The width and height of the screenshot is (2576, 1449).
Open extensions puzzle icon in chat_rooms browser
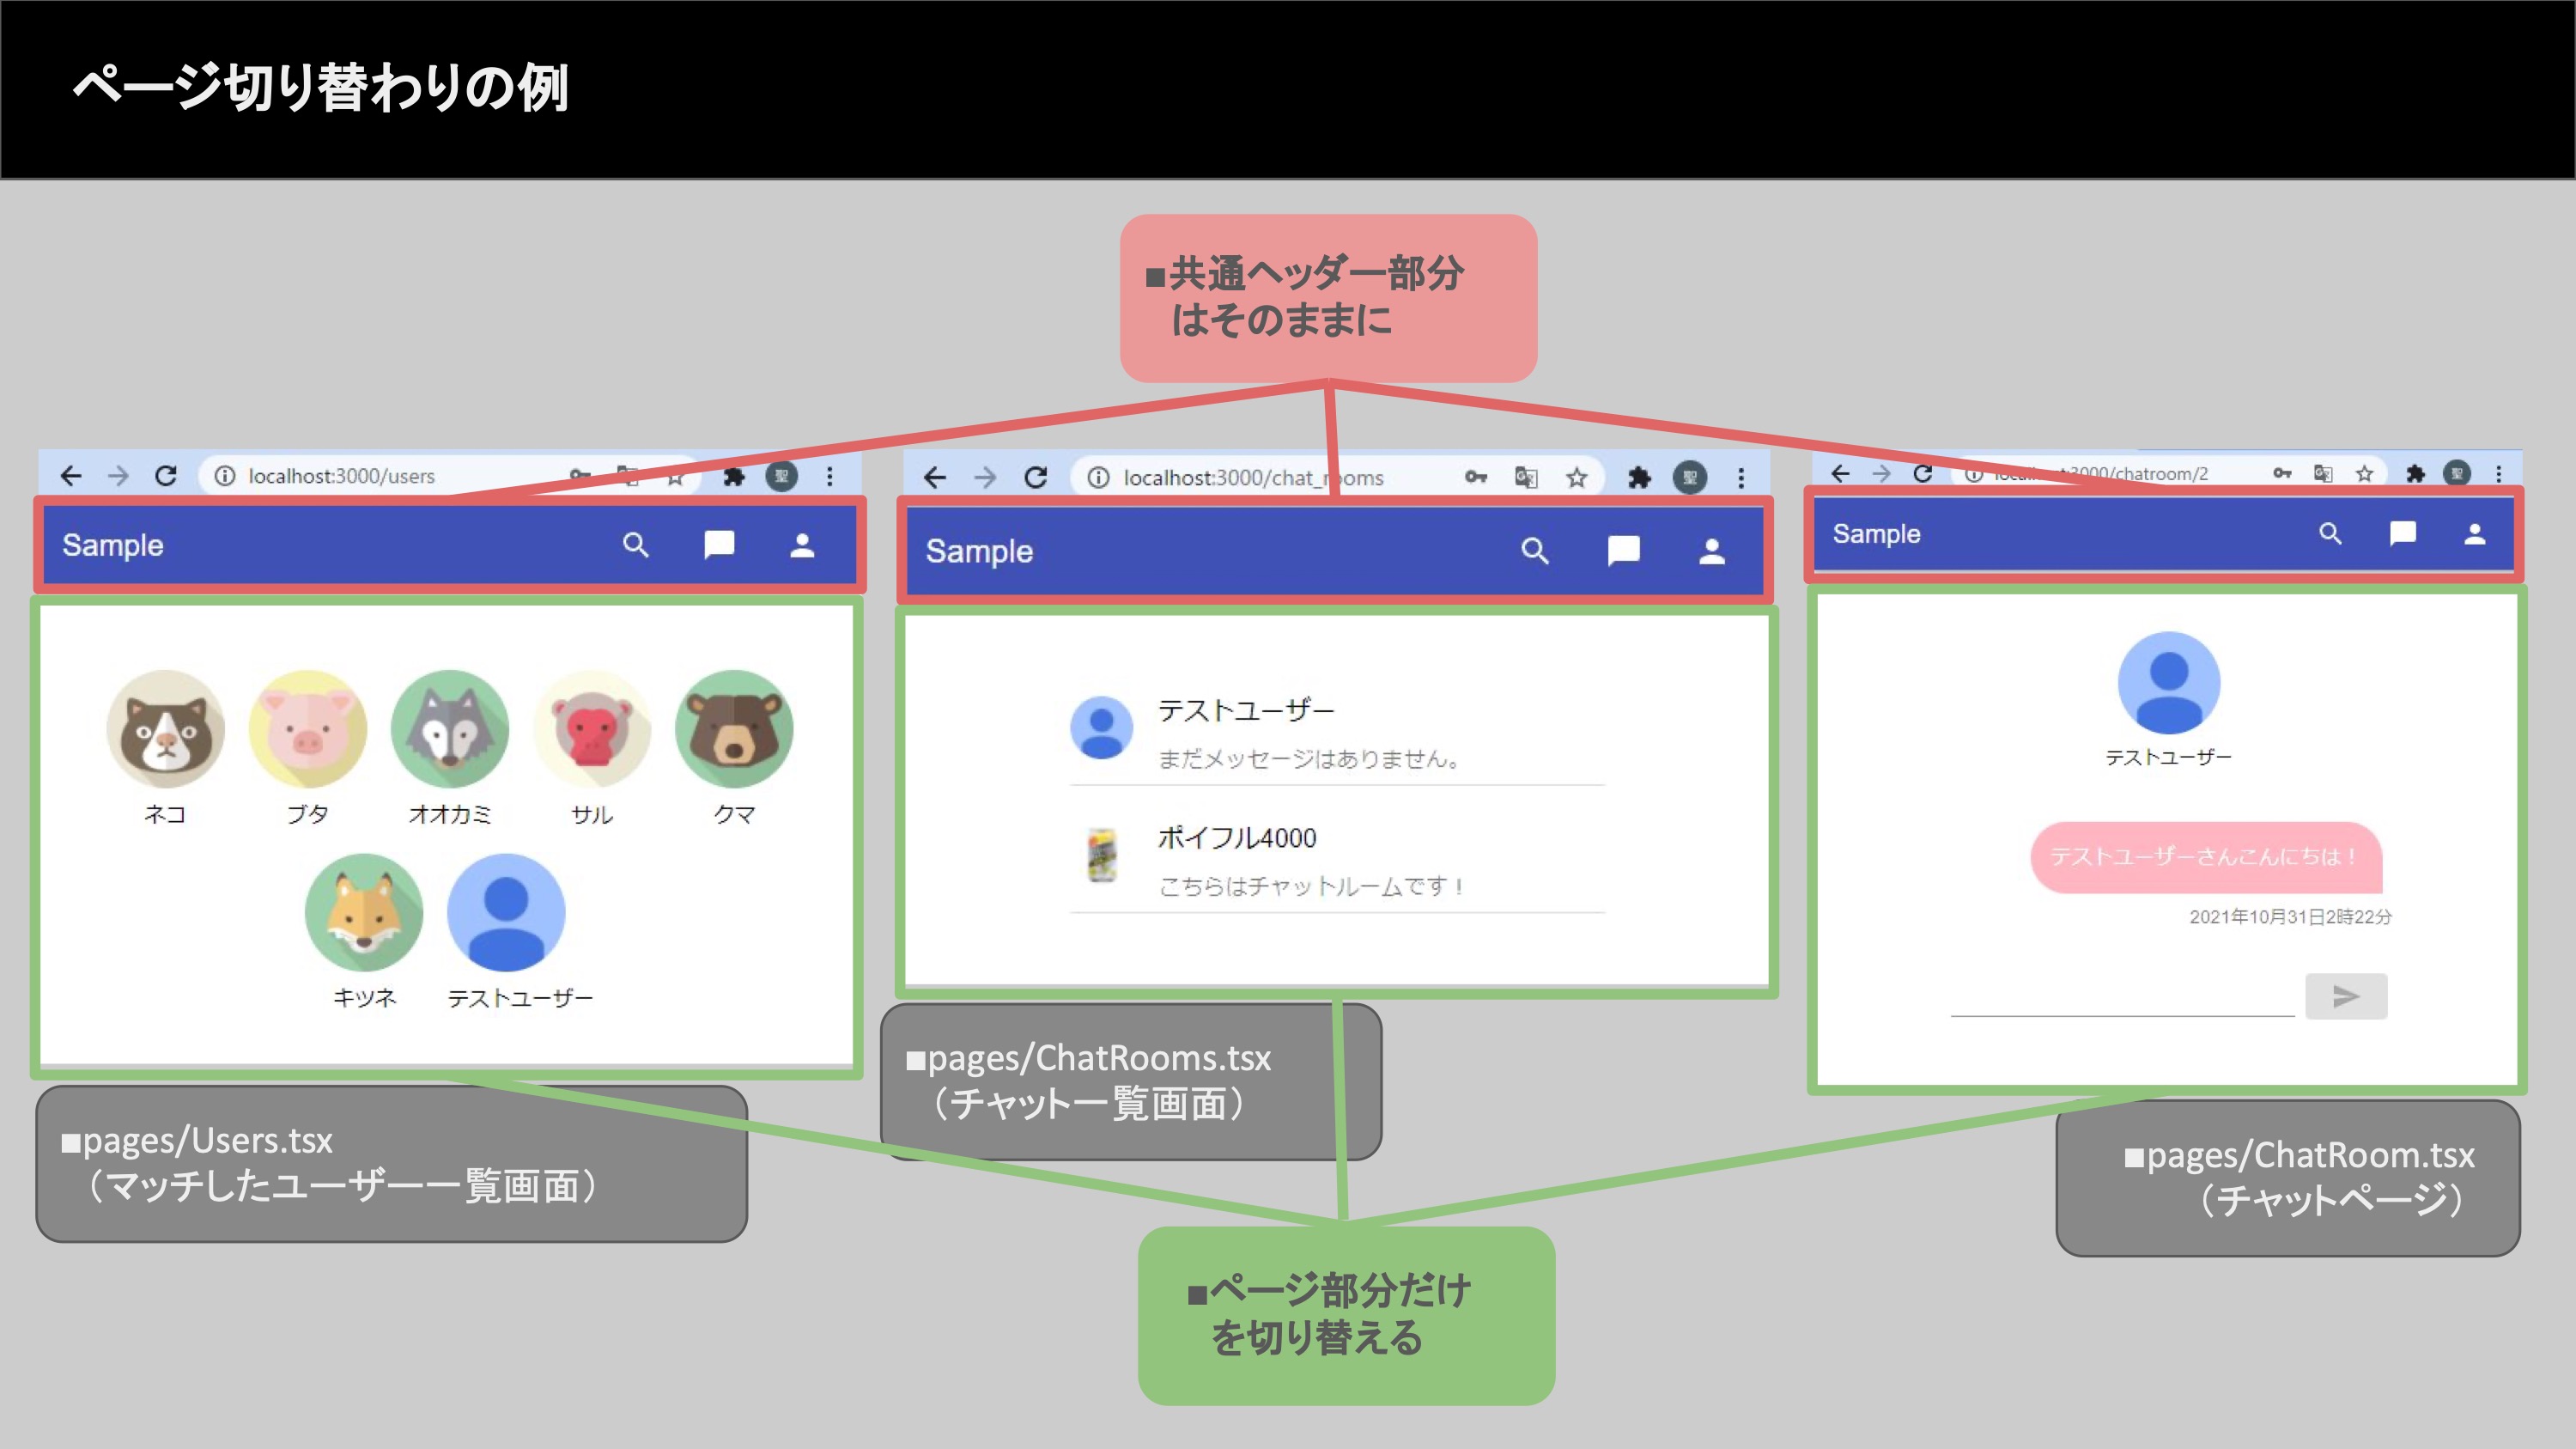point(1639,478)
